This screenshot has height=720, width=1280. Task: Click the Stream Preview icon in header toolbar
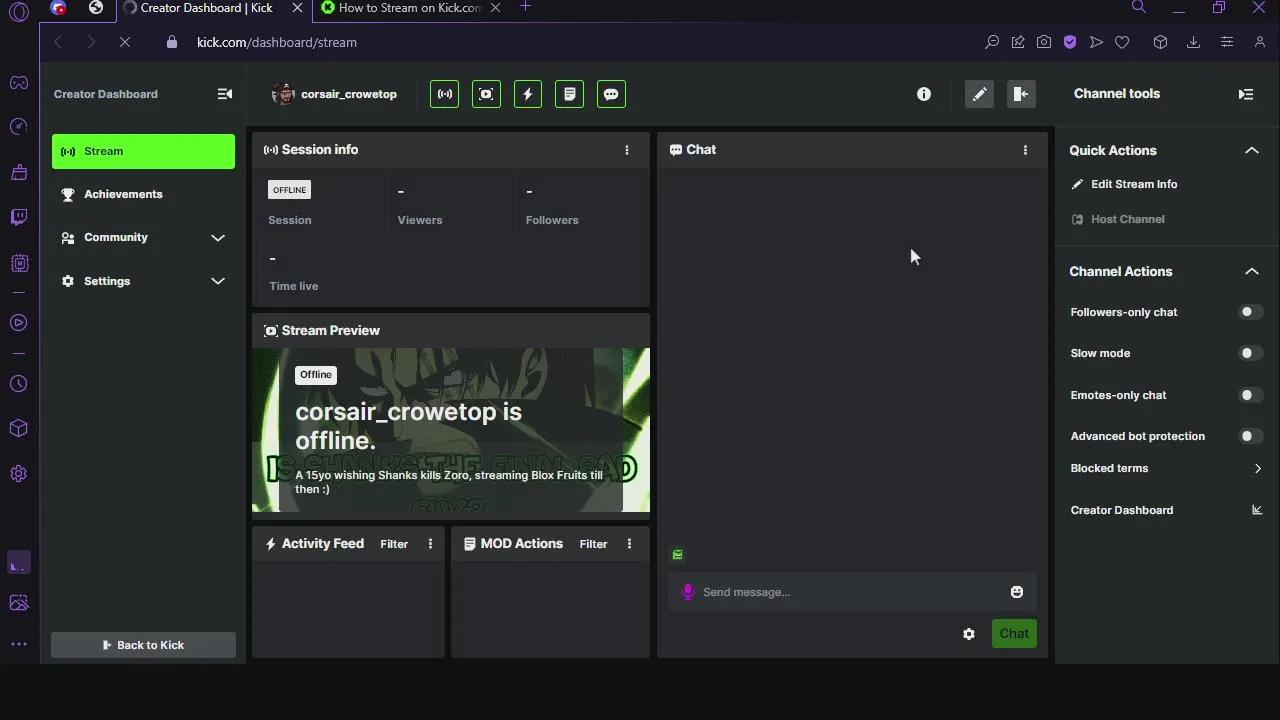coord(486,94)
